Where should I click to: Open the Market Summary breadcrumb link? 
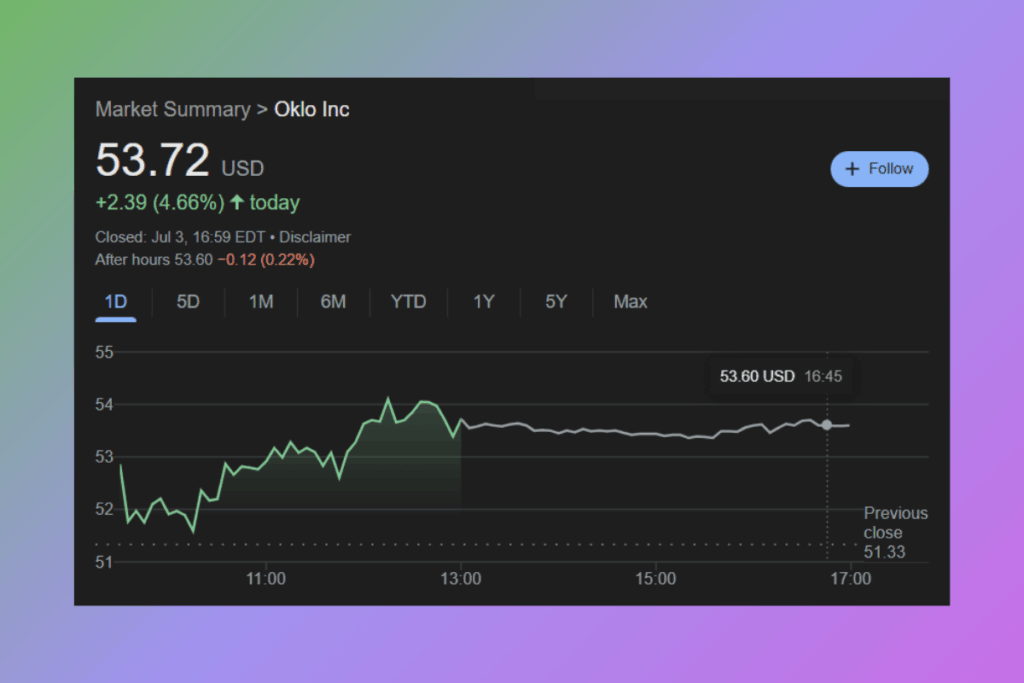click(172, 109)
